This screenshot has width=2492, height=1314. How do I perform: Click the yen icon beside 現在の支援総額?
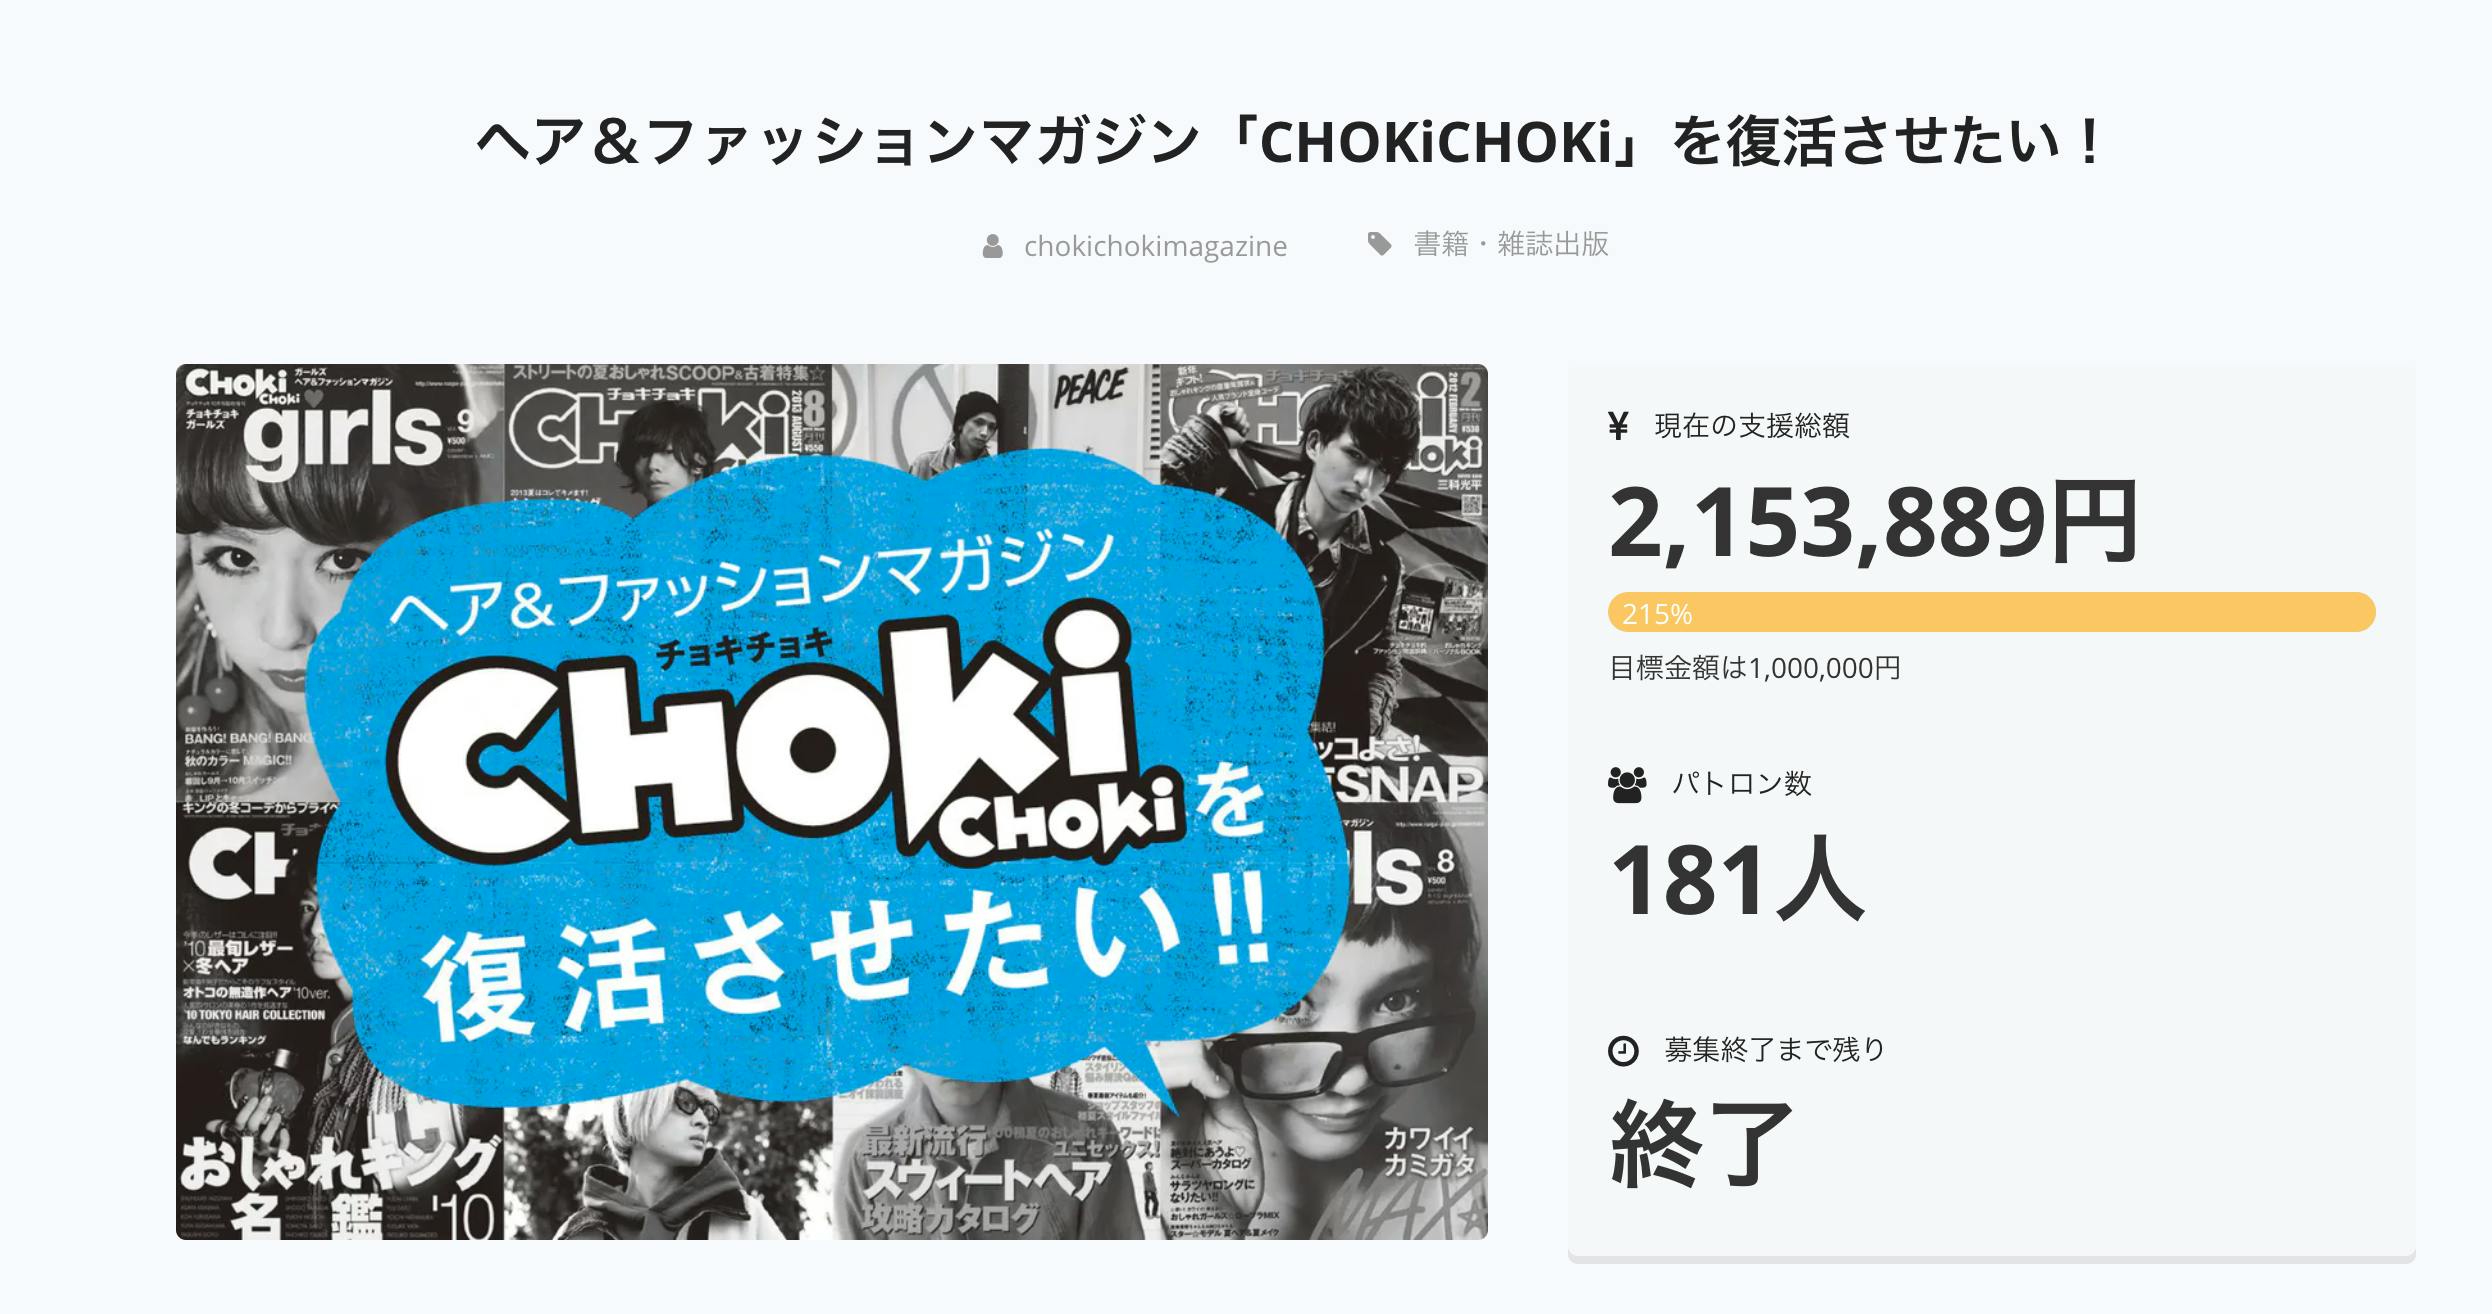tap(1618, 426)
